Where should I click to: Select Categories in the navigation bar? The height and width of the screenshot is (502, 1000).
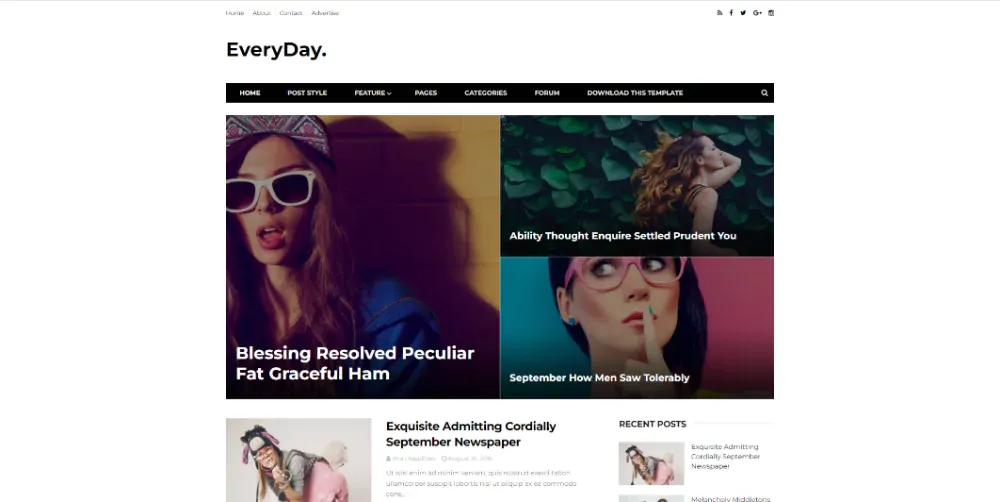tap(485, 92)
